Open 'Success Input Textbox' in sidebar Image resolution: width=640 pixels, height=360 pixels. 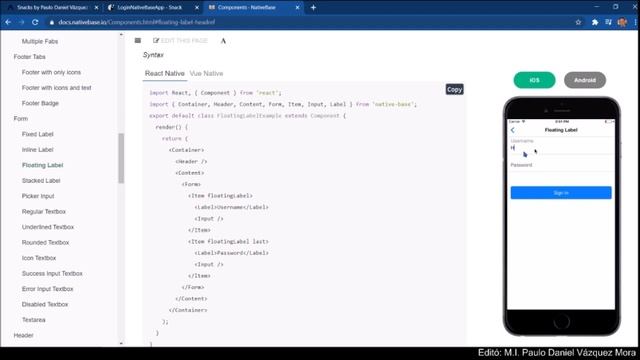(x=52, y=274)
